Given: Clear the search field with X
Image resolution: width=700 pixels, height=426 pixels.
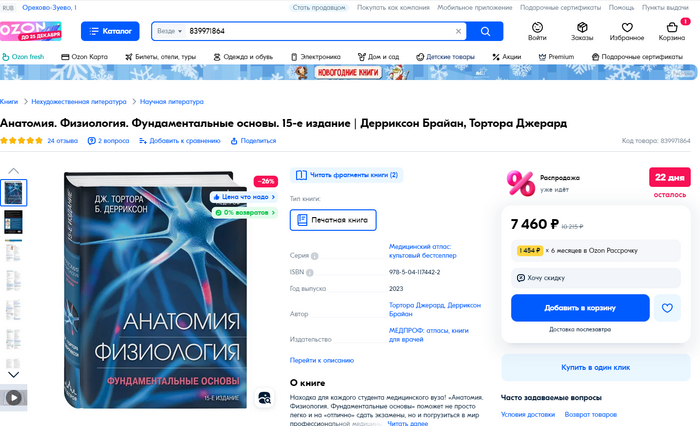Looking at the screenshot, I should [x=458, y=31].
